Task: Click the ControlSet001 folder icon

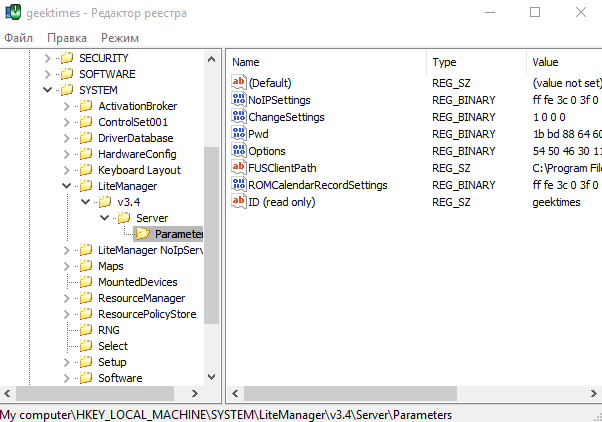Action: coord(86,122)
